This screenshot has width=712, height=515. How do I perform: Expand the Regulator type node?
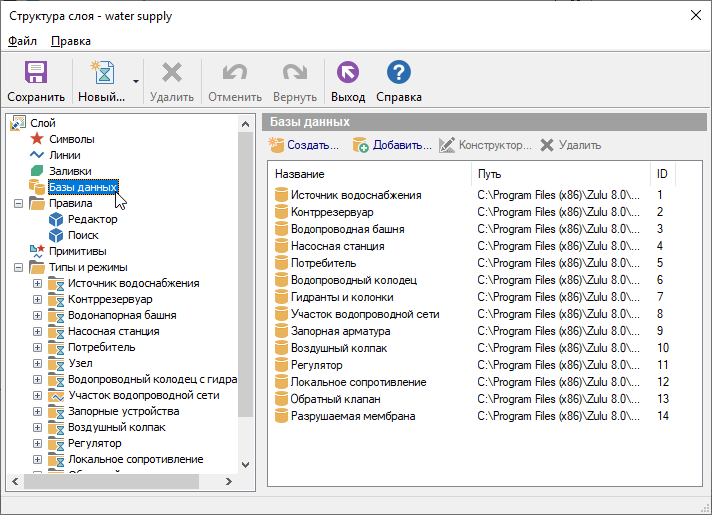tap(38, 443)
